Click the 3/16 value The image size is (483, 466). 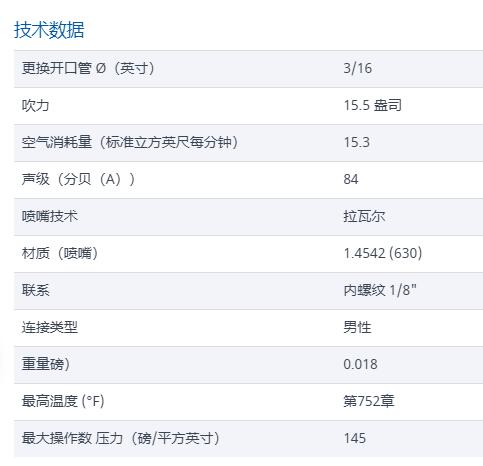358,68
